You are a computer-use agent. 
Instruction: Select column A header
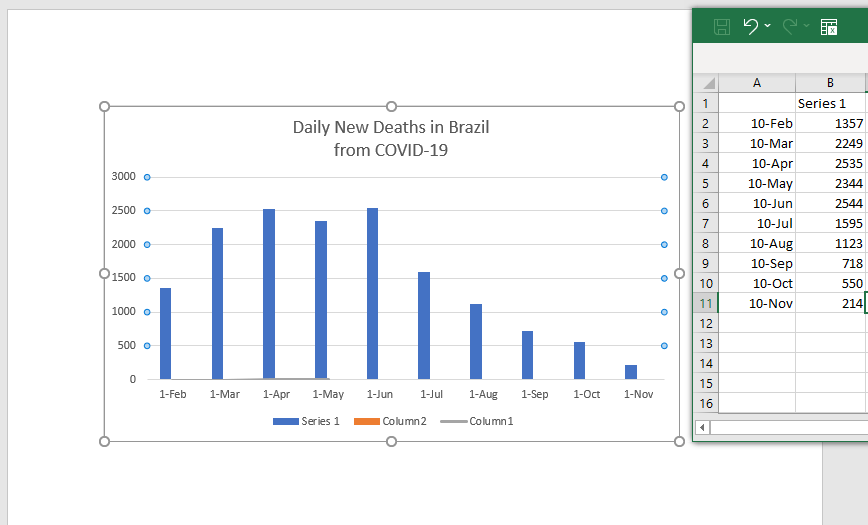(757, 83)
